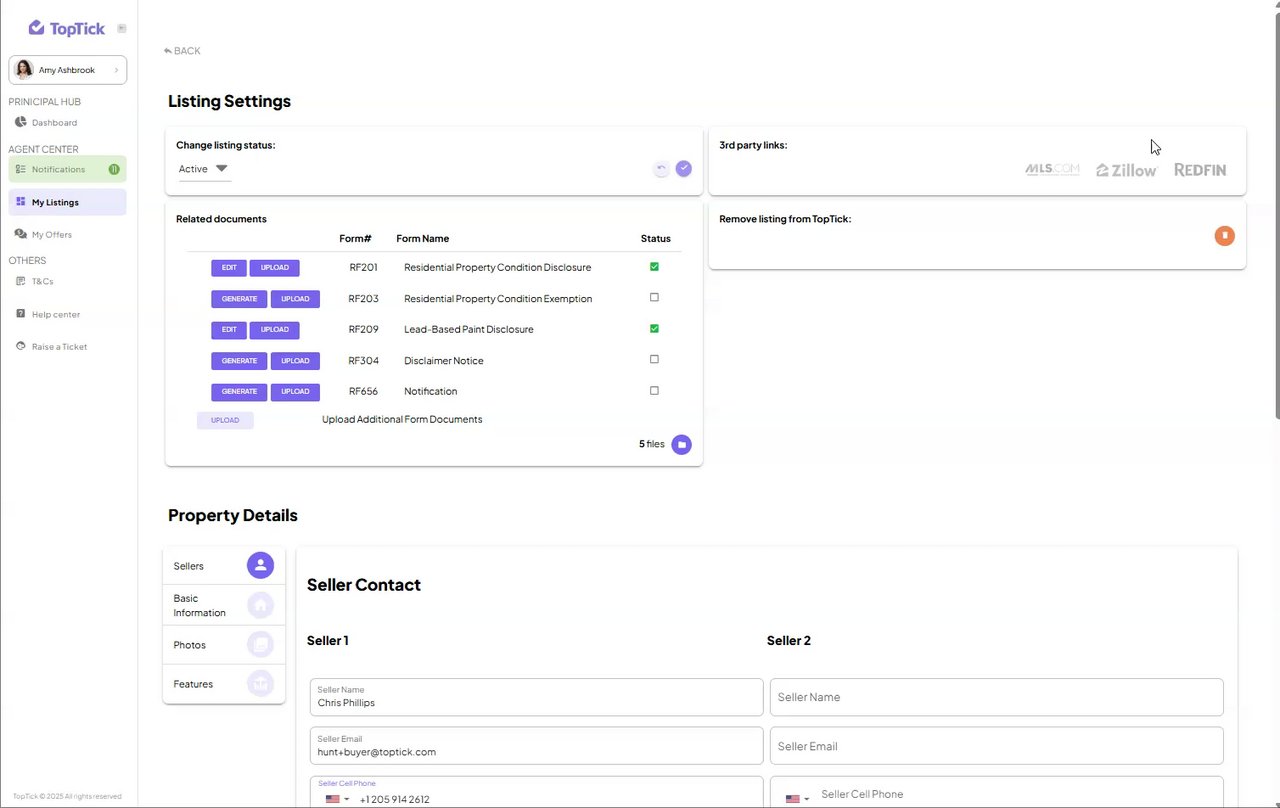Collapse the sidebar next to TopTick logo
The width and height of the screenshot is (1280, 808).
tap(122, 29)
